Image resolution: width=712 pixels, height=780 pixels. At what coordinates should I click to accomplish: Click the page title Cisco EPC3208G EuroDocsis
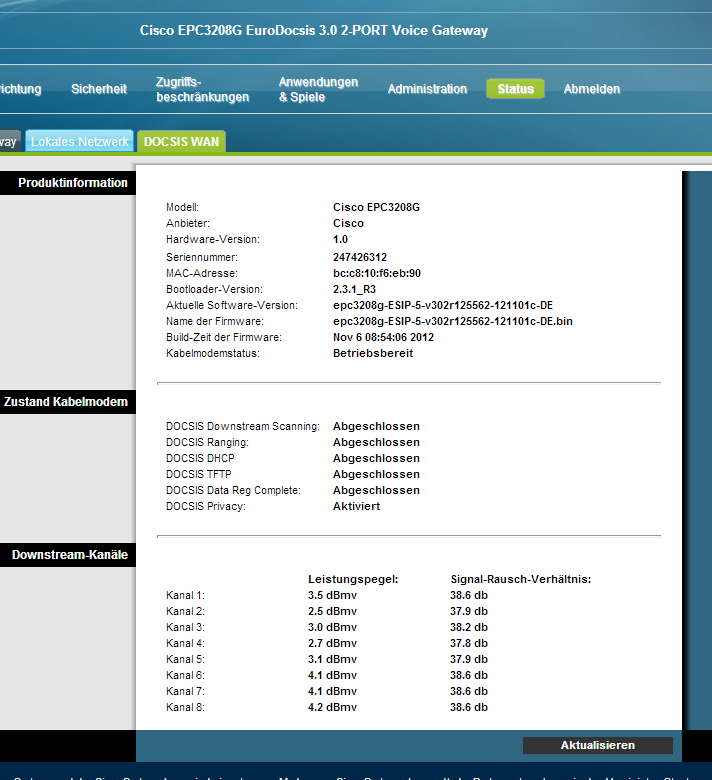coord(313,31)
